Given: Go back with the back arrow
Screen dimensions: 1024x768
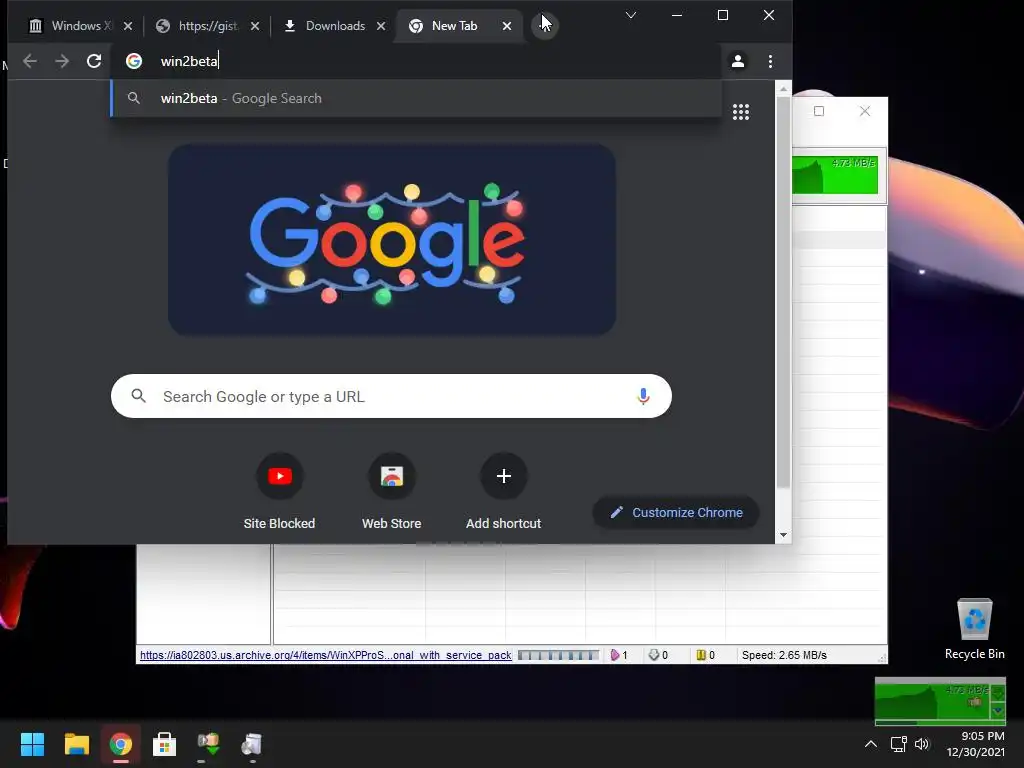Looking at the screenshot, I should pyautogui.click(x=30, y=61).
